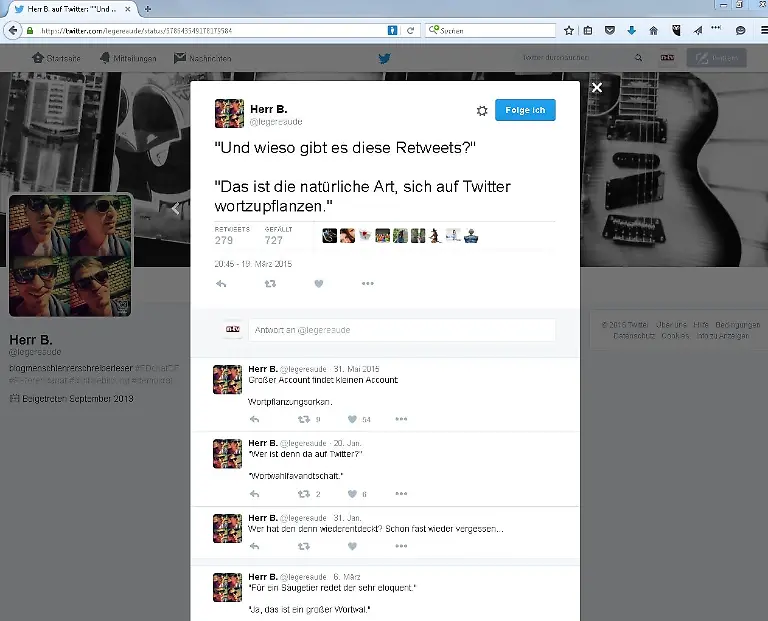Like the 'Wer ist denn da' tweet
768x621 pixels.
(x=352, y=494)
